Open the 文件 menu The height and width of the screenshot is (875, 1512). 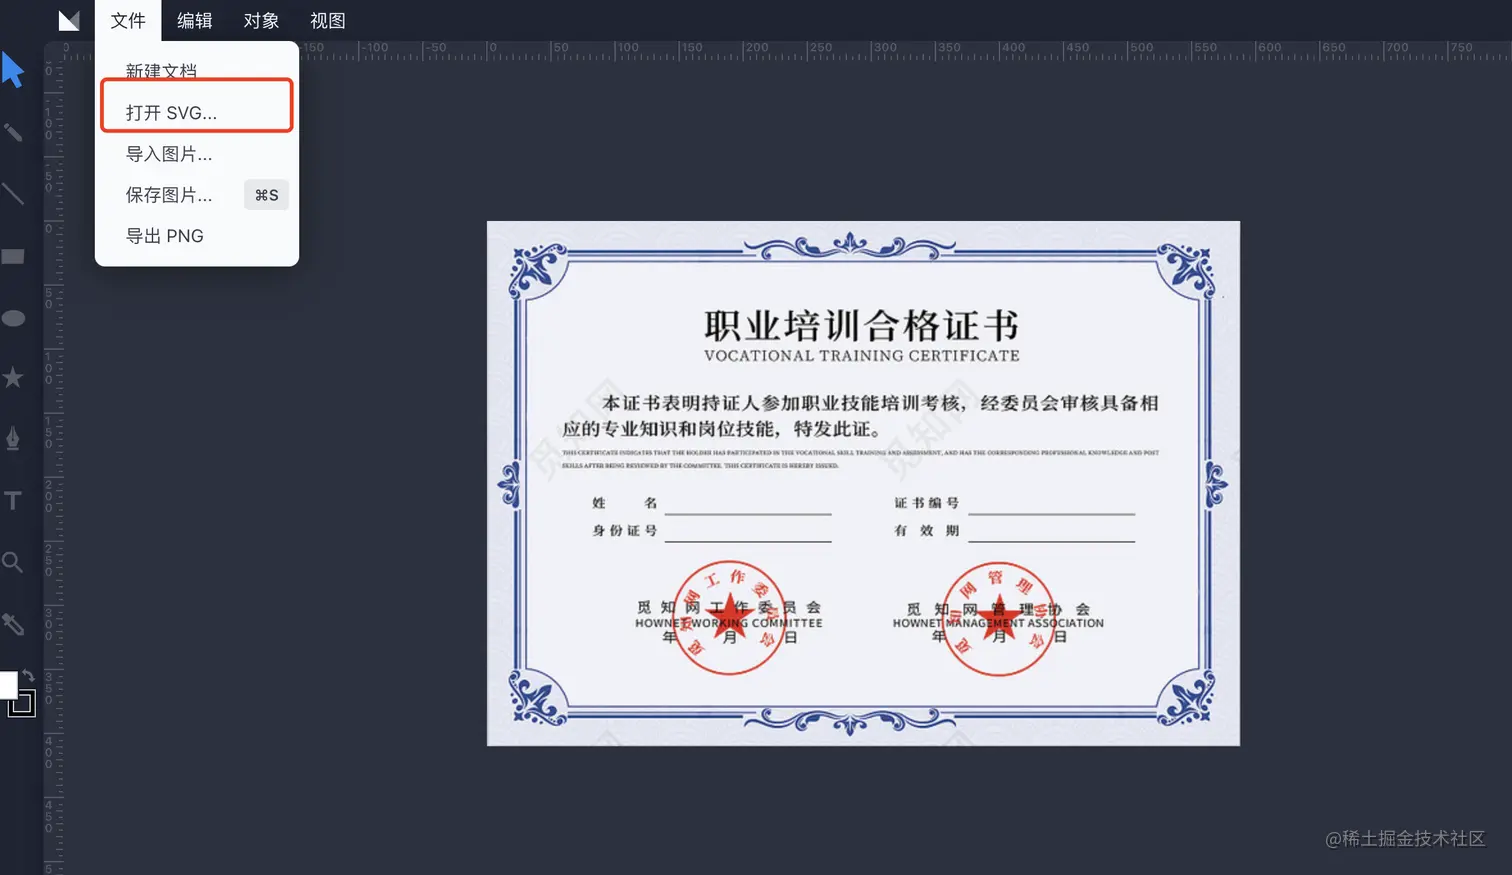point(128,20)
